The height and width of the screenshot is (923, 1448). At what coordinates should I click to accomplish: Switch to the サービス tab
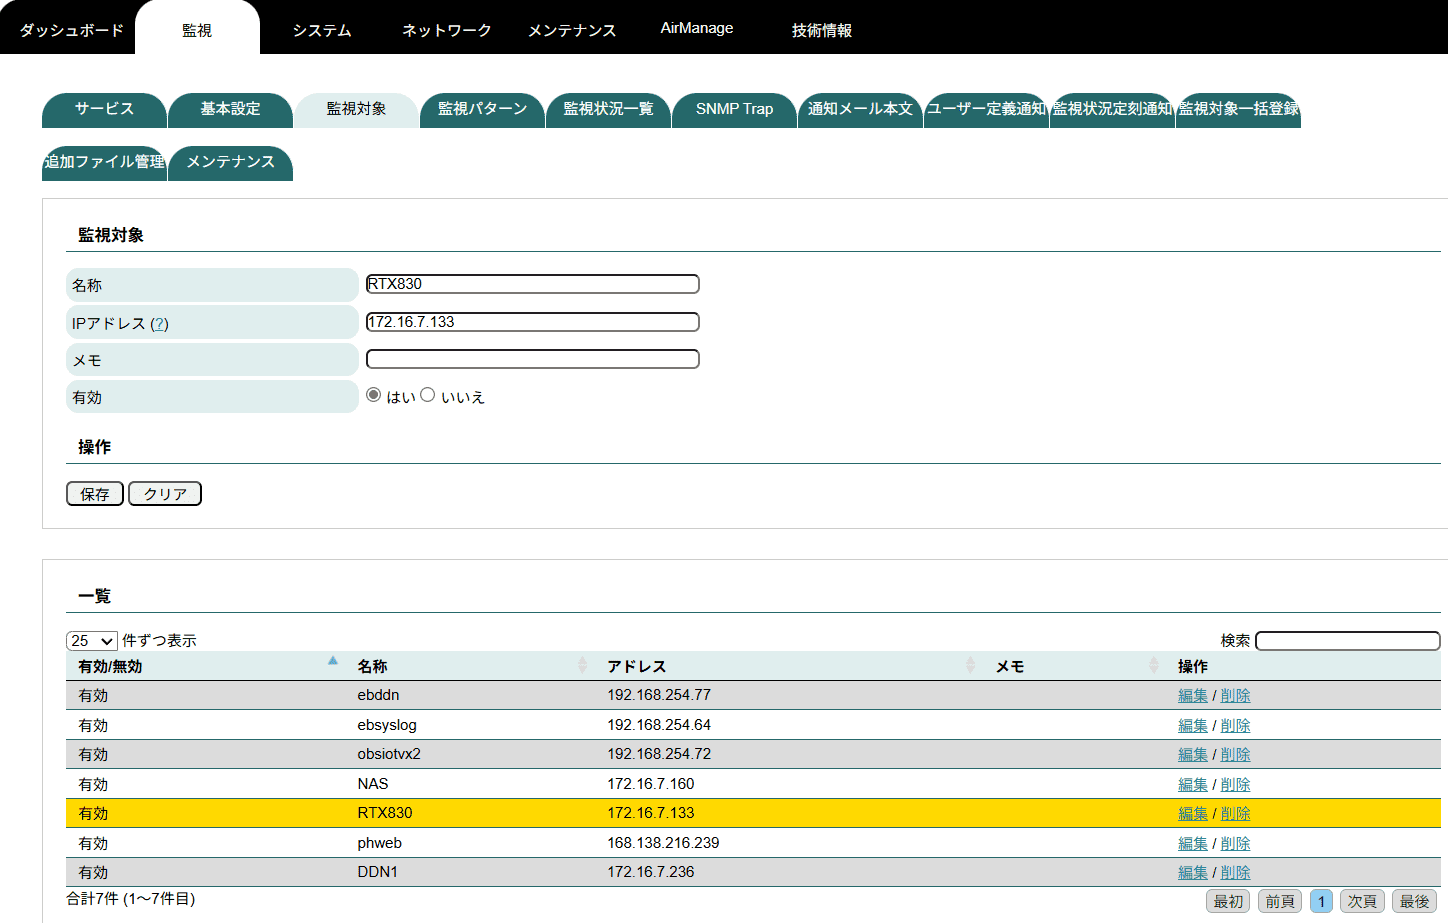104,109
